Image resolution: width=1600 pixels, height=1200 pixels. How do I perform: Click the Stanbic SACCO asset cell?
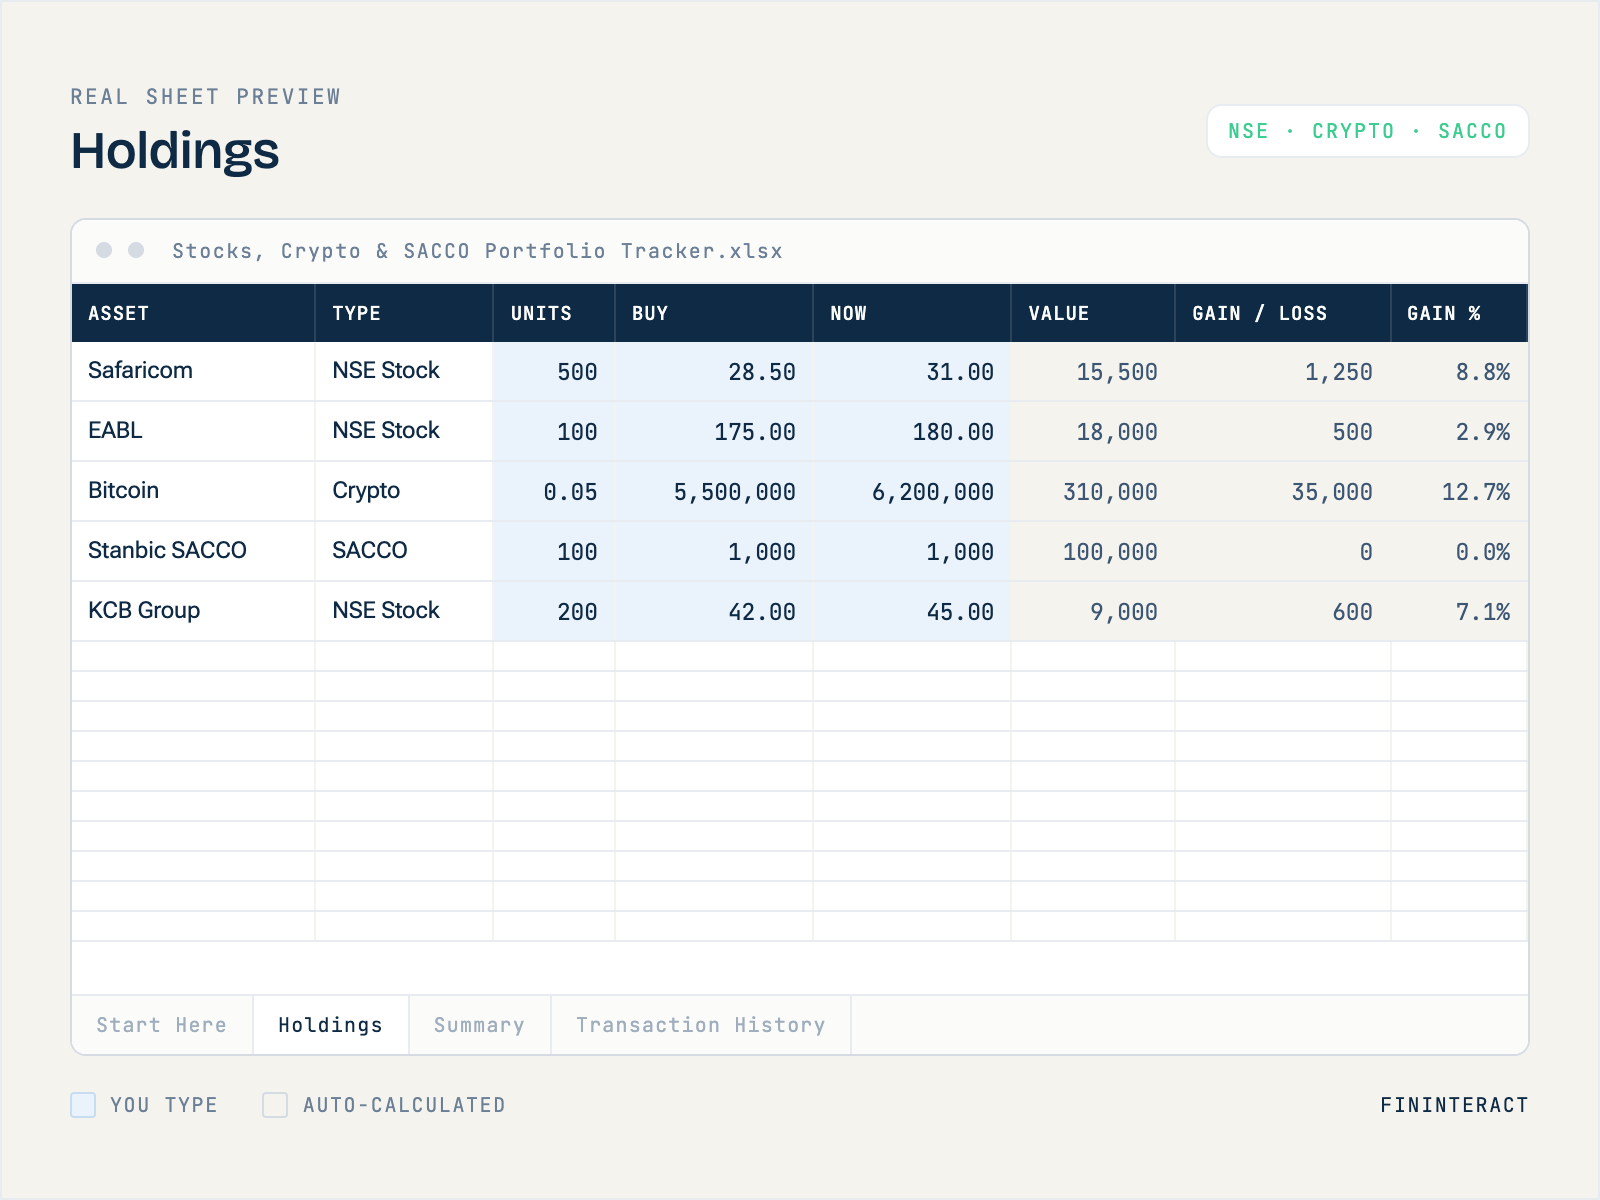pos(193,551)
